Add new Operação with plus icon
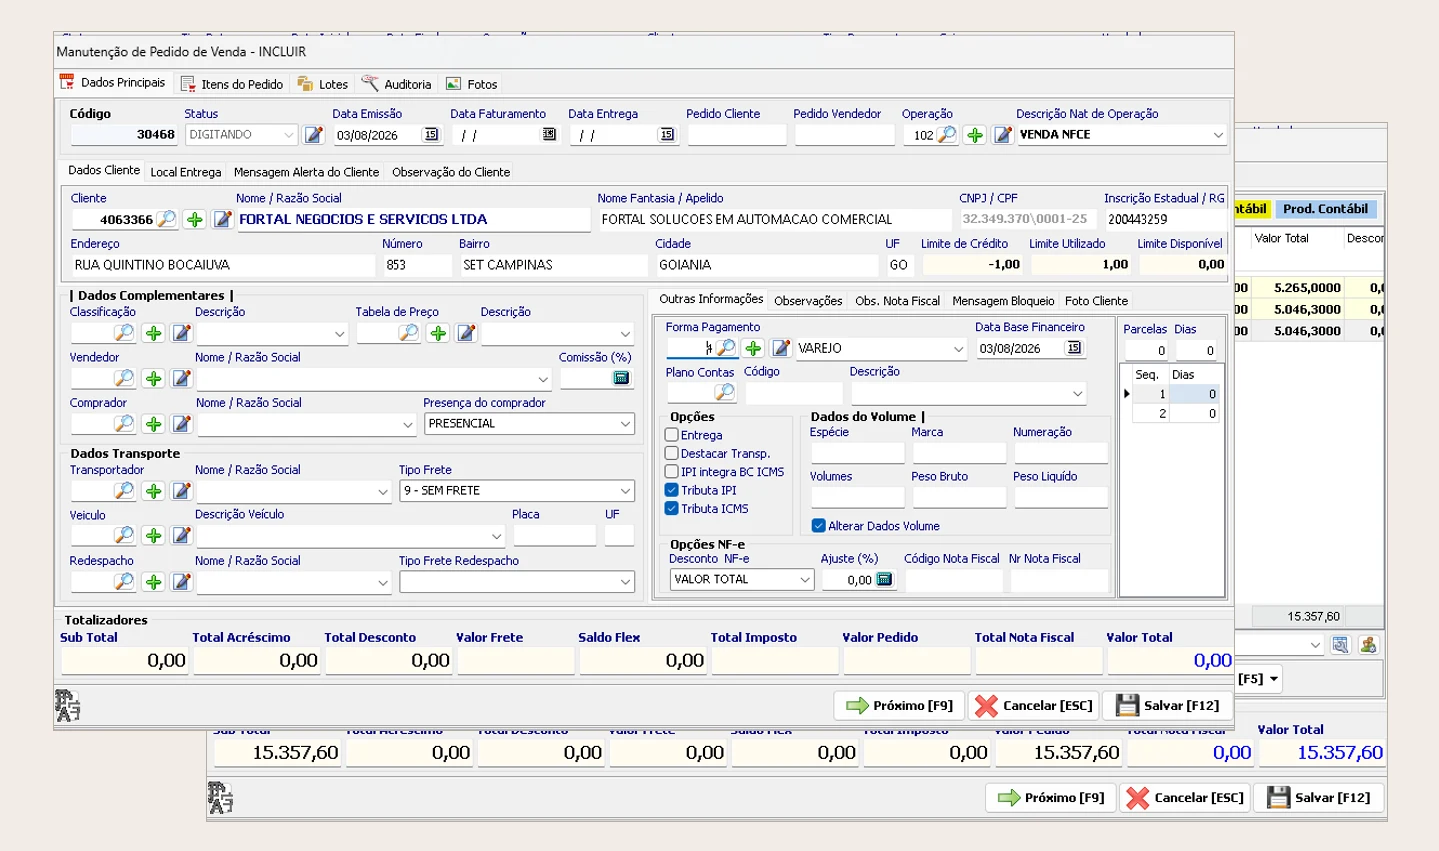 point(974,135)
